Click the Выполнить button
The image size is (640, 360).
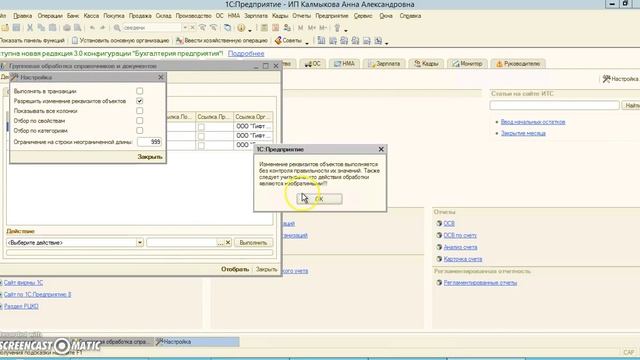point(253,242)
